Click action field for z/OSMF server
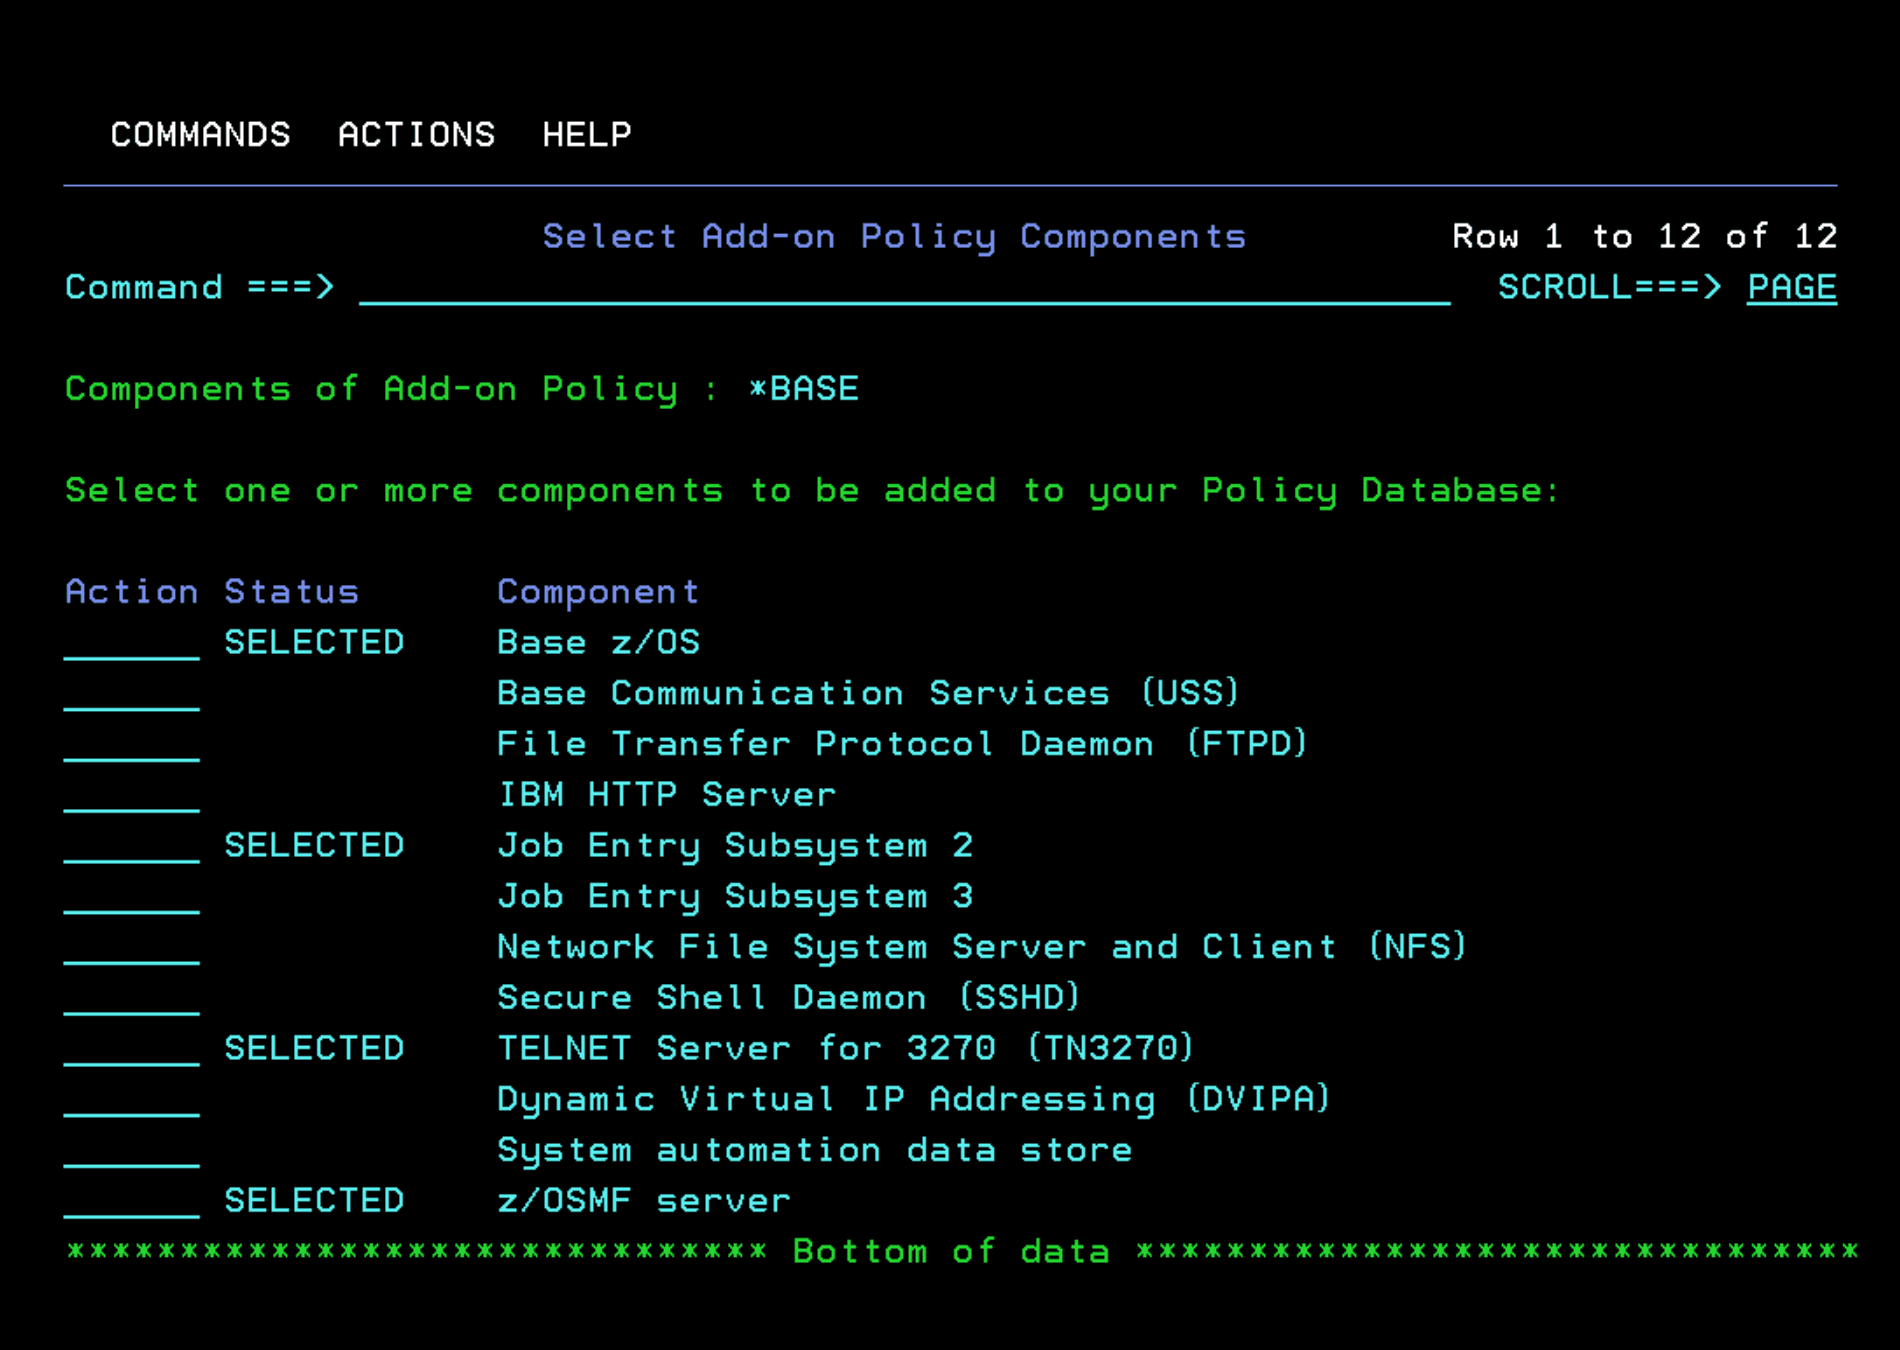The height and width of the screenshot is (1350, 1900). pos(132,1202)
